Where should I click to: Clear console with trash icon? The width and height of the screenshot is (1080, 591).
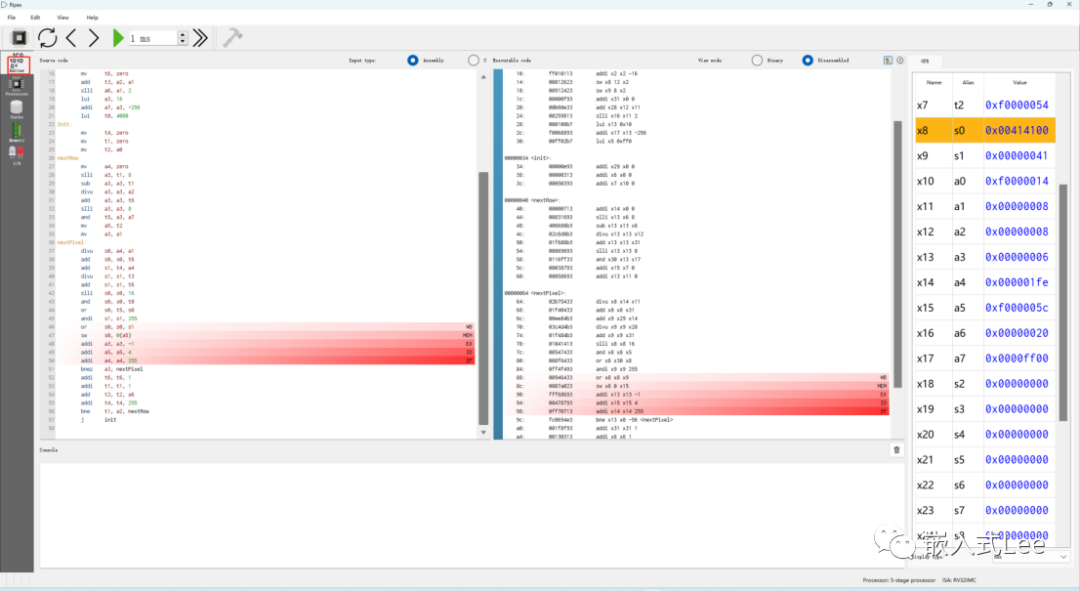click(x=896, y=450)
